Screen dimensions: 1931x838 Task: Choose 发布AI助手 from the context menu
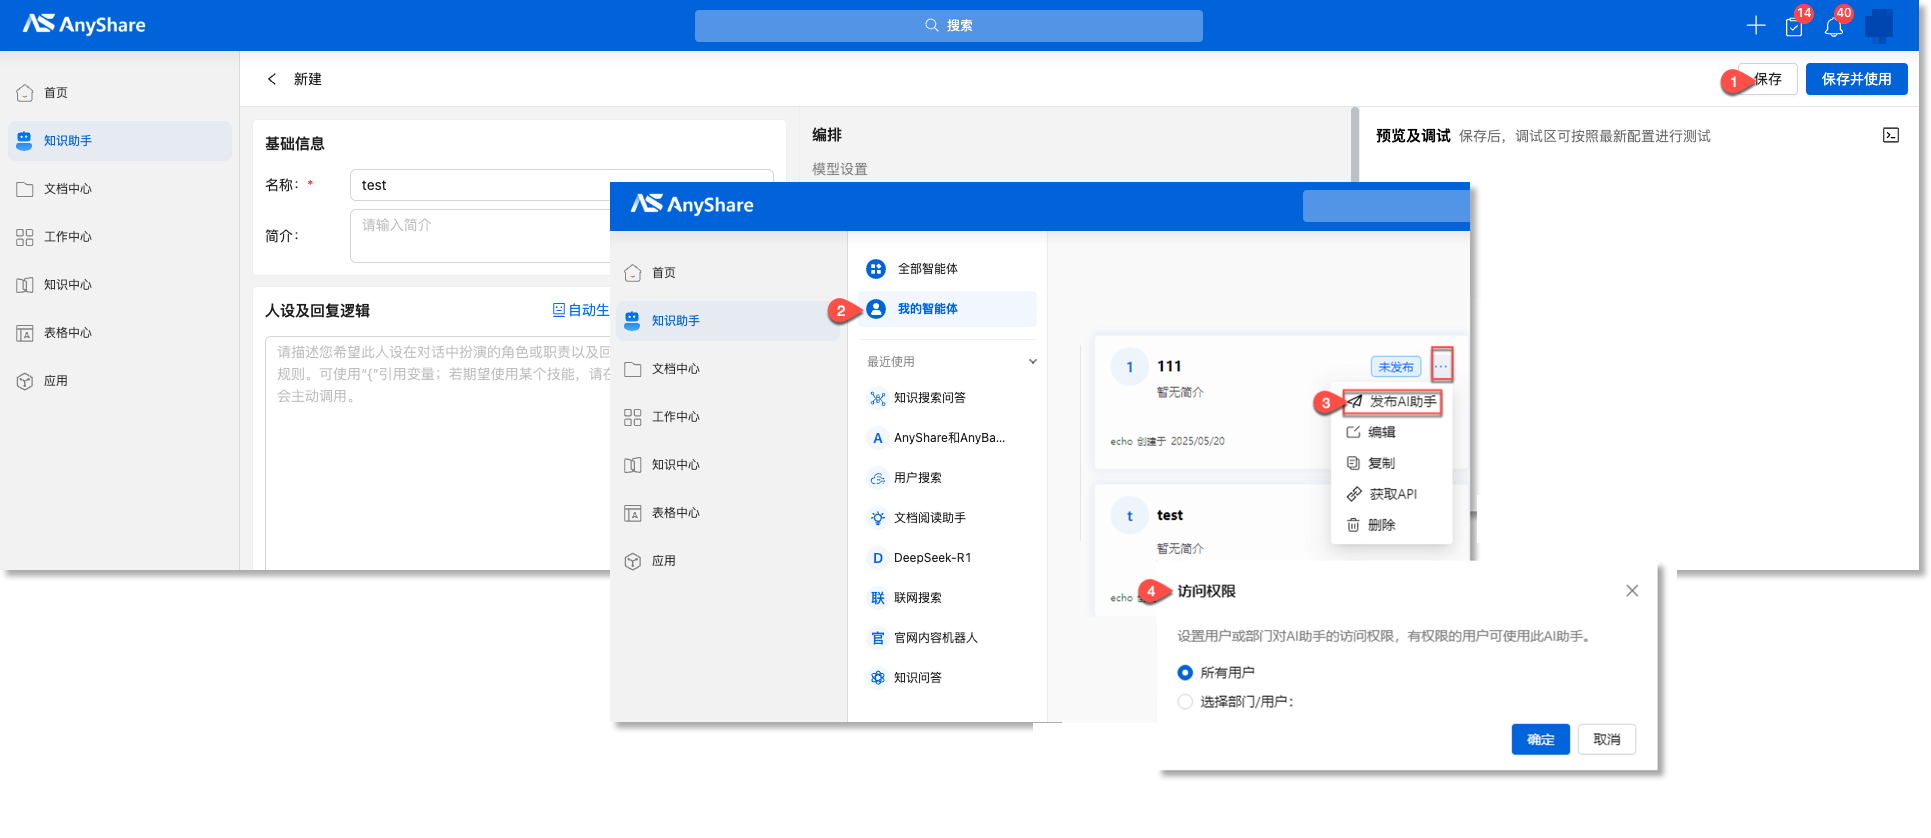(1391, 402)
